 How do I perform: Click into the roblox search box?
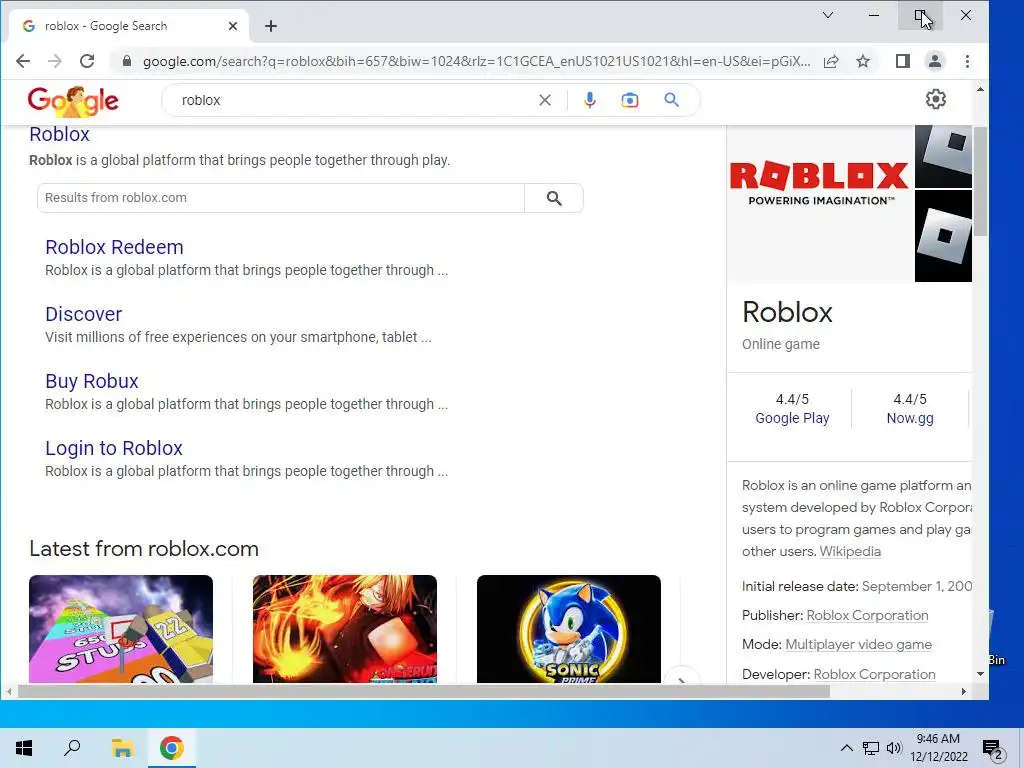click(x=356, y=100)
